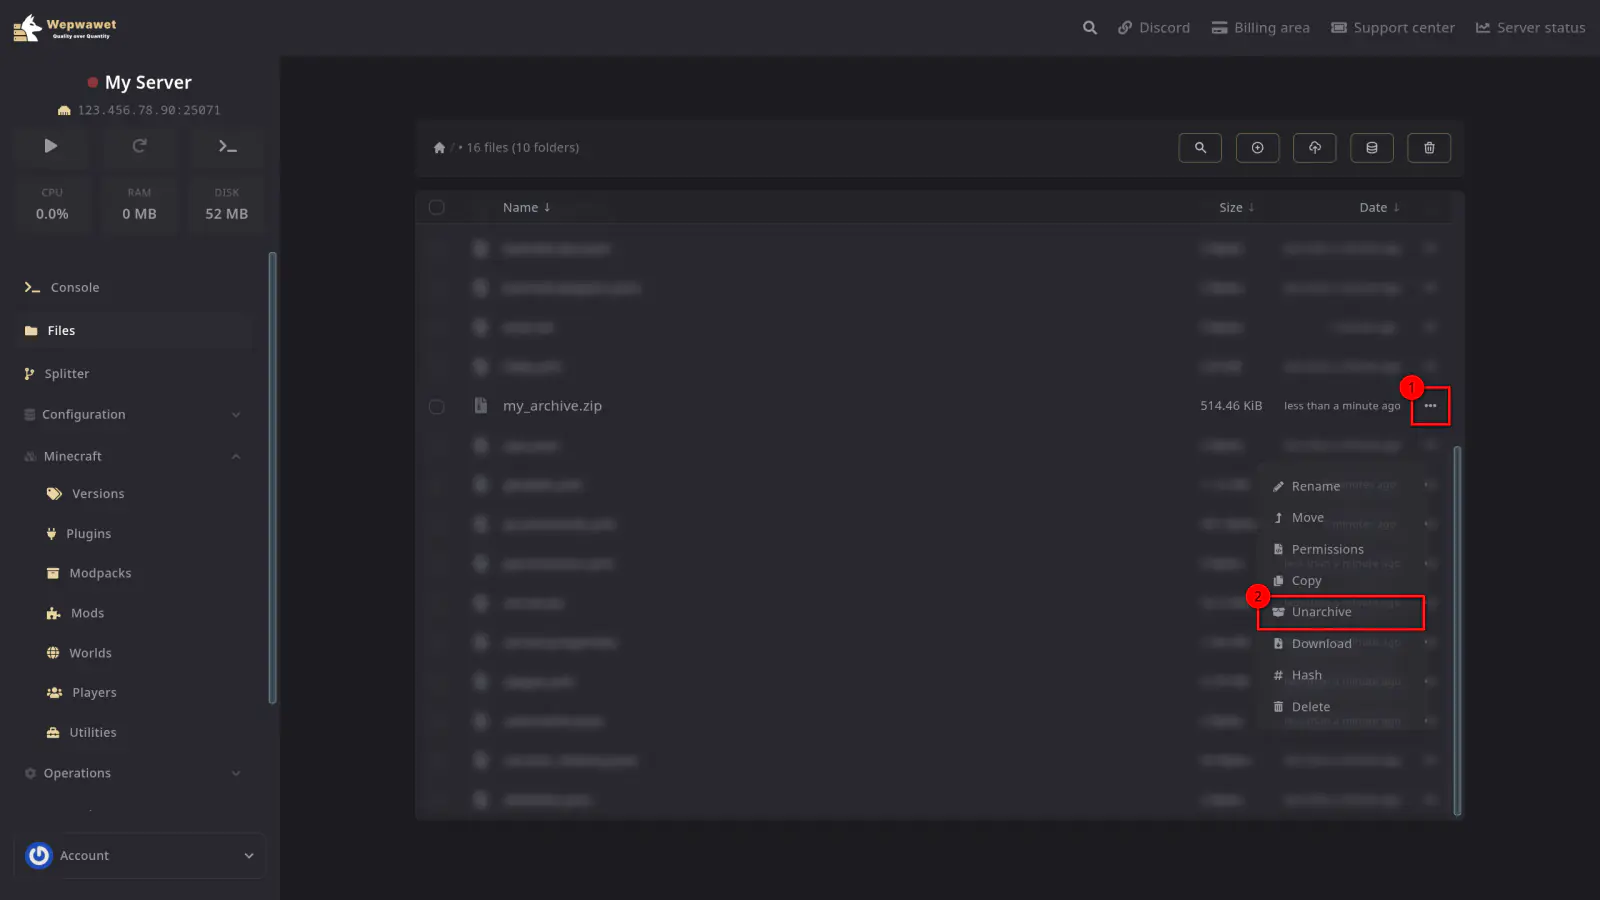This screenshot has width=1600, height=900.
Task: Click the file search magnifier button
Action: [1200, 148]
